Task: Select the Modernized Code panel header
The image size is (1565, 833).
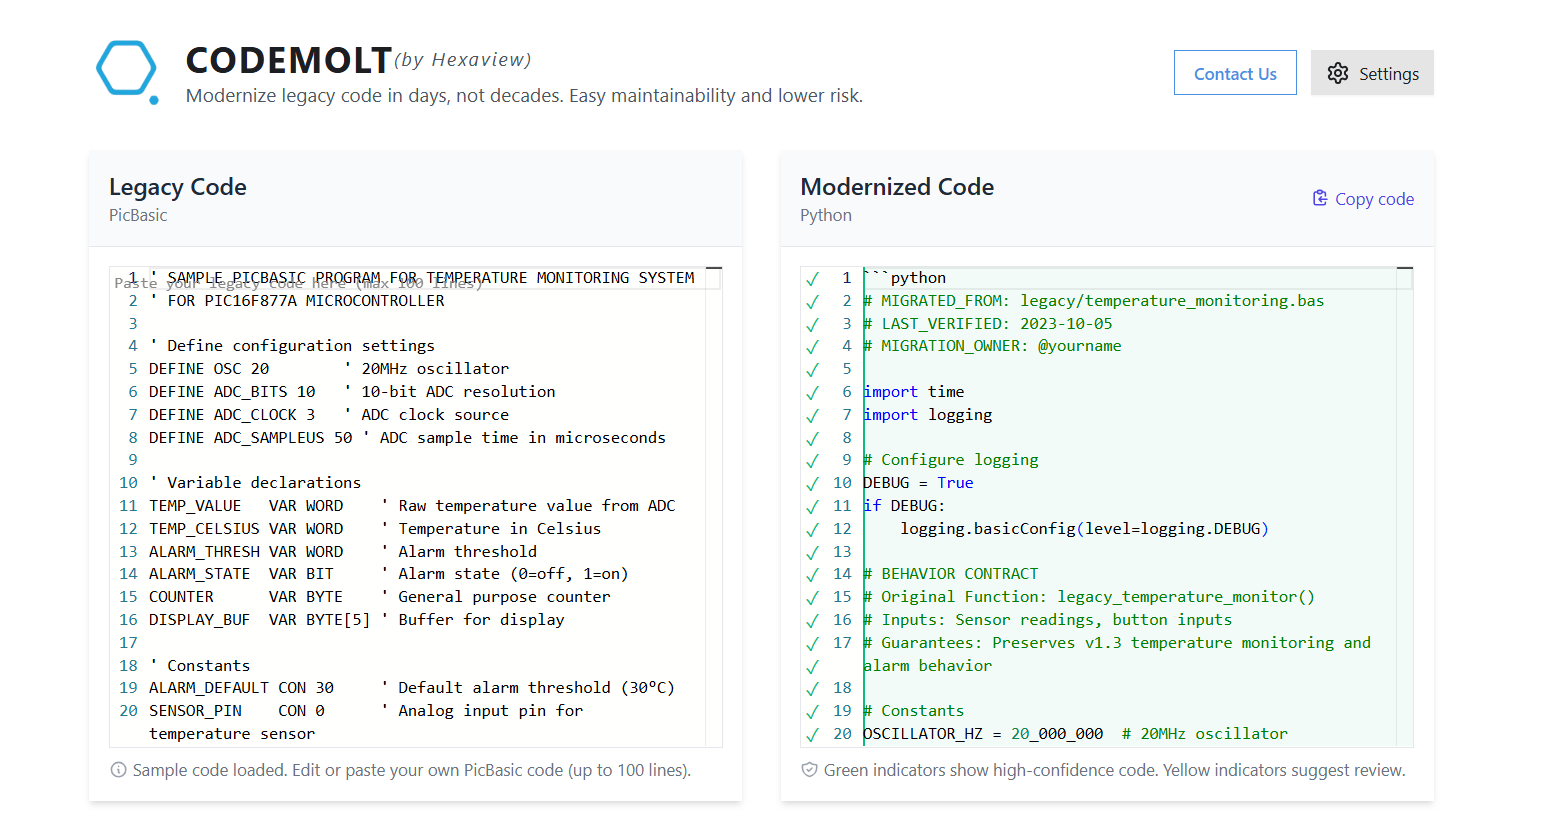Action: pos(897,187)
